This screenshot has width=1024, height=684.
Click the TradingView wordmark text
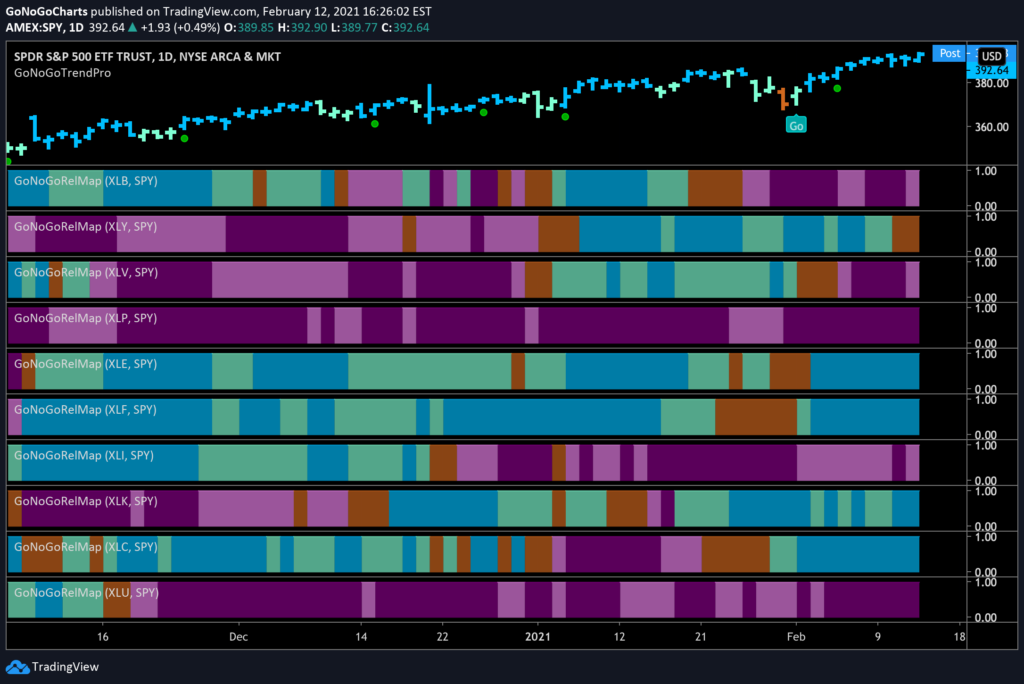tap(65, 667)
